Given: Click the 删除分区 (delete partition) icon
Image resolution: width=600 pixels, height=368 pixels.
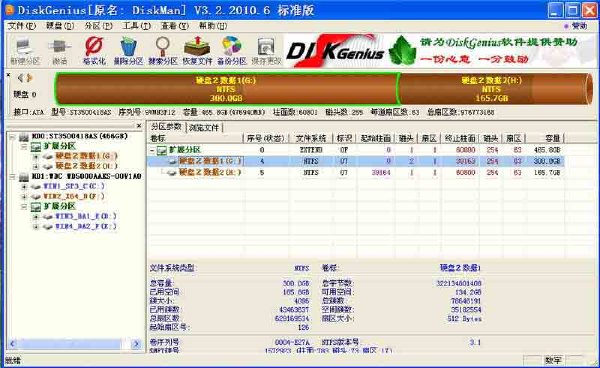Looking at the screenshot, I should [x=128, y=50].
